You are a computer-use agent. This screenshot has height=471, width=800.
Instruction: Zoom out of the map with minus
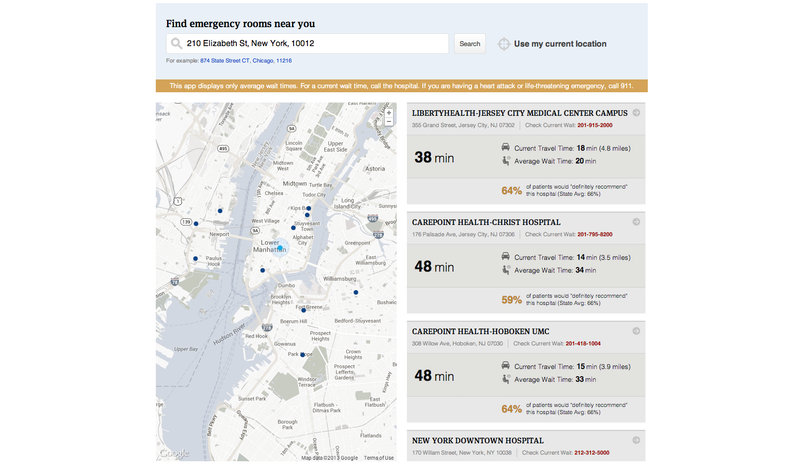pyautogui.click(x=389, y=121)
